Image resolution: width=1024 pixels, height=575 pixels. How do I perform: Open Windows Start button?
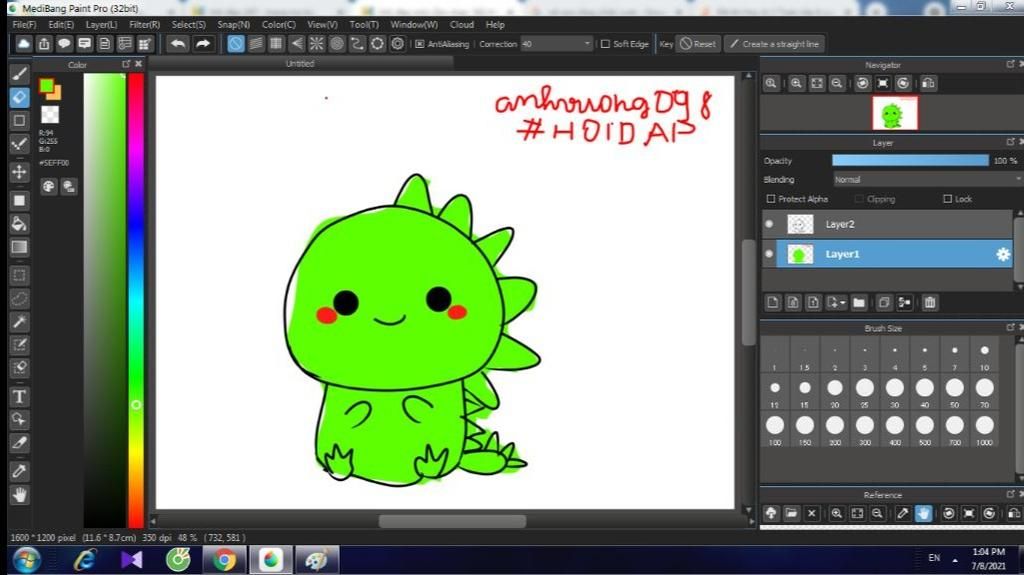pos(27,560)
